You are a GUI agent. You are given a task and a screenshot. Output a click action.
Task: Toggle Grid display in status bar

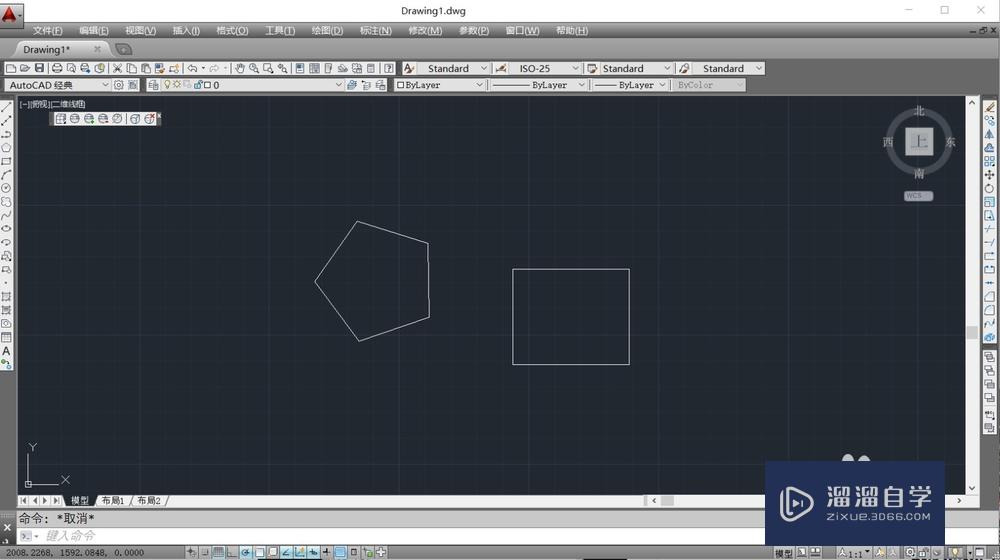[218, 552]
